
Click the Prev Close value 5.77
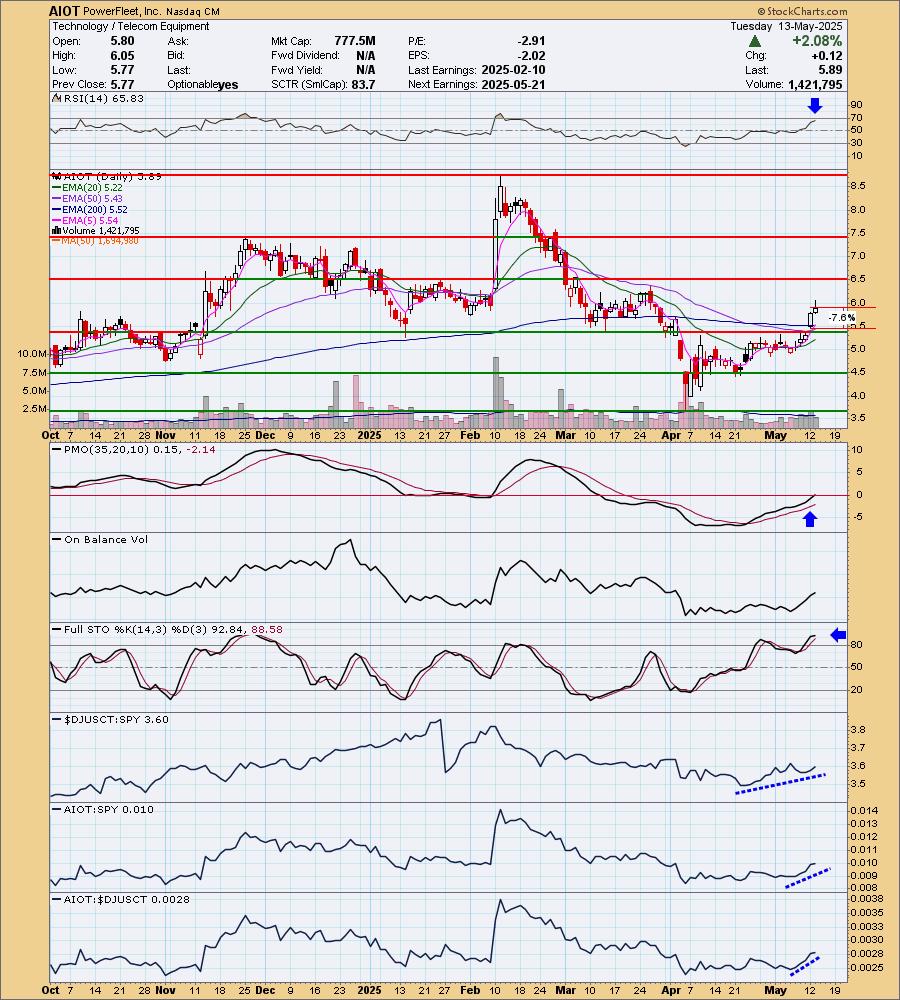pyautogui.click(x=122, y=84)
